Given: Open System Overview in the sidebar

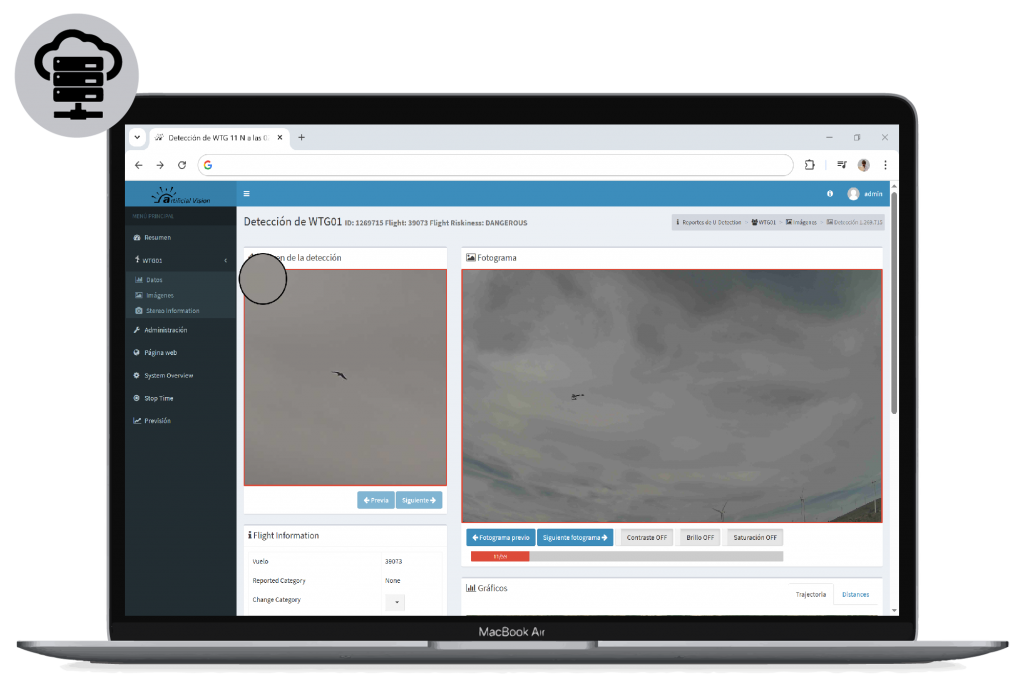Looking at the screenshot, I should pos(168,375).
